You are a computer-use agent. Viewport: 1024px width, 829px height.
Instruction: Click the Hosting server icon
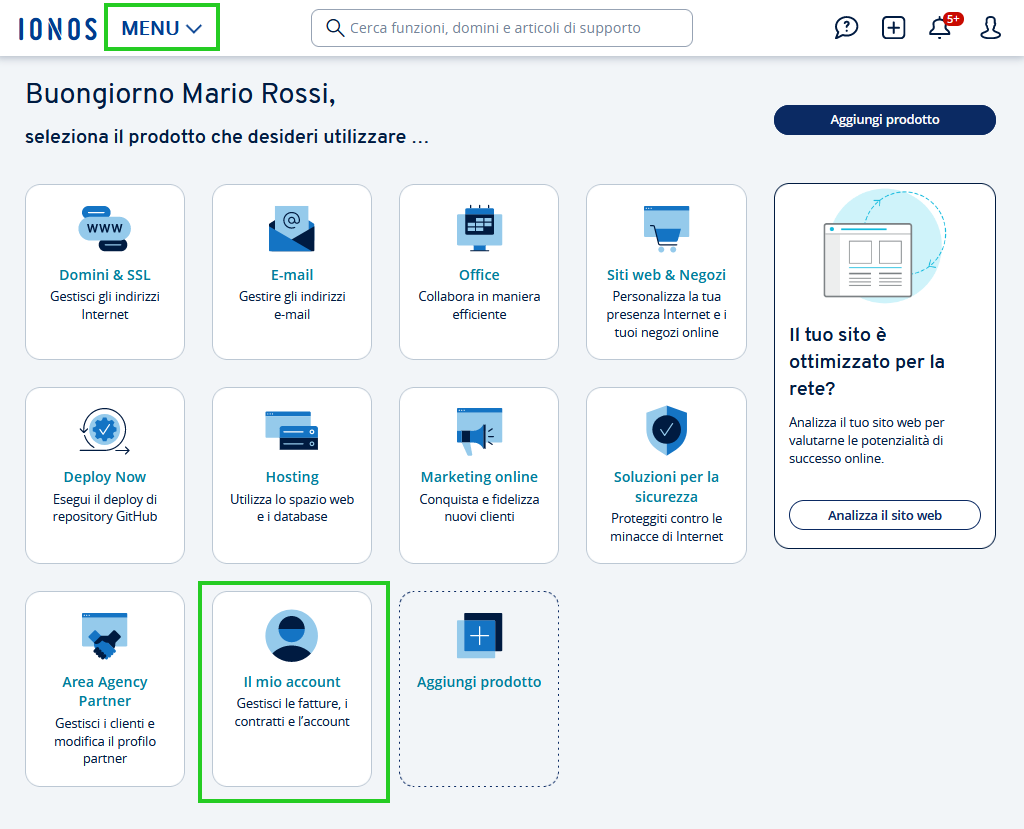point(292,431)
